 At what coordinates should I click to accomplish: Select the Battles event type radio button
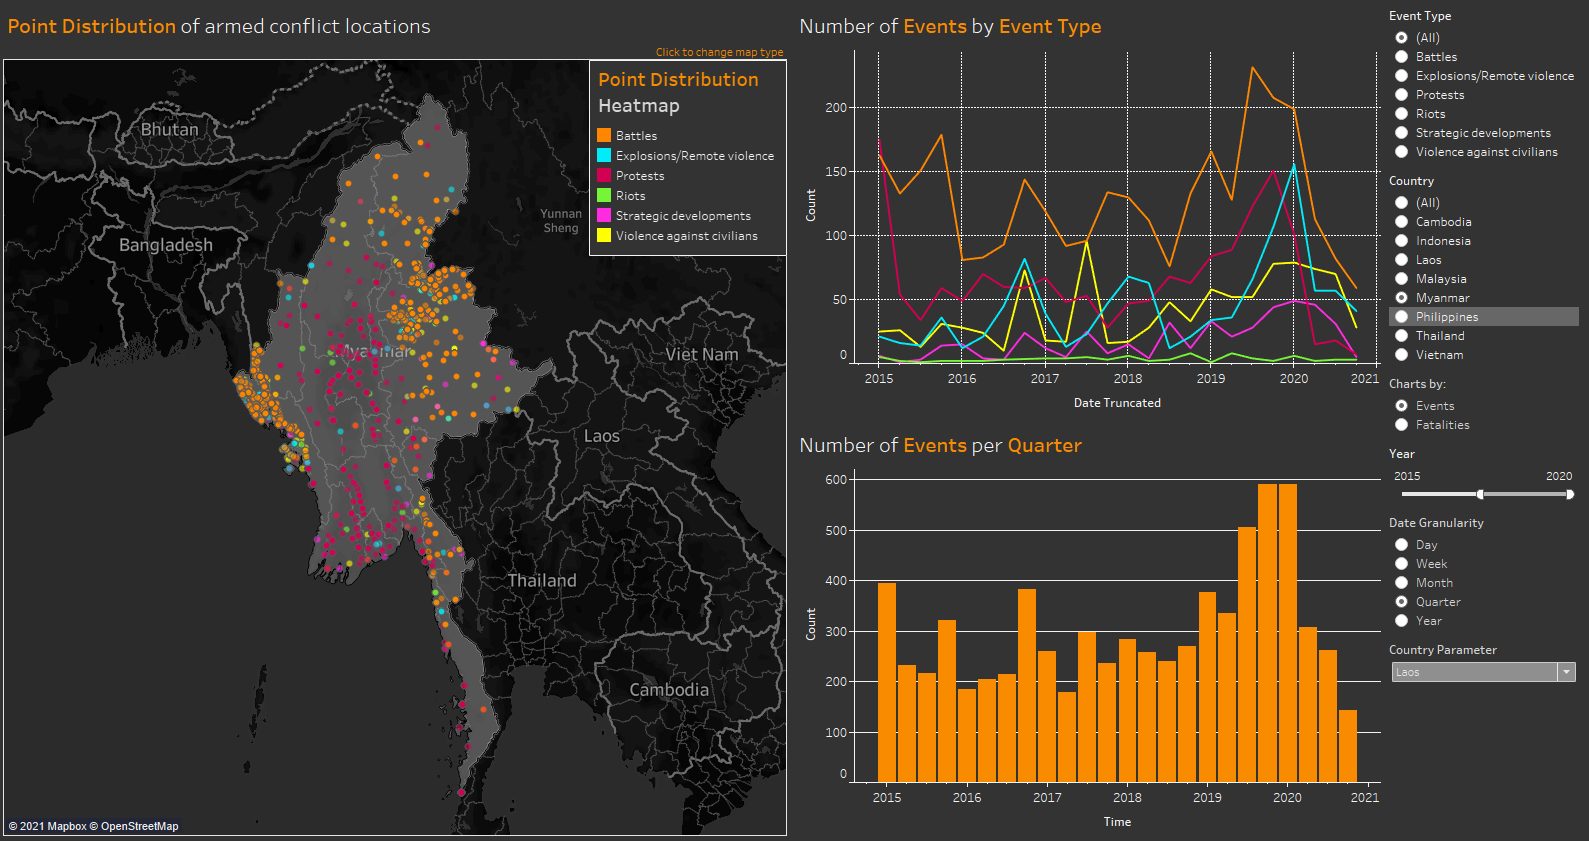pyautogui.click(x=1402, y=57)
